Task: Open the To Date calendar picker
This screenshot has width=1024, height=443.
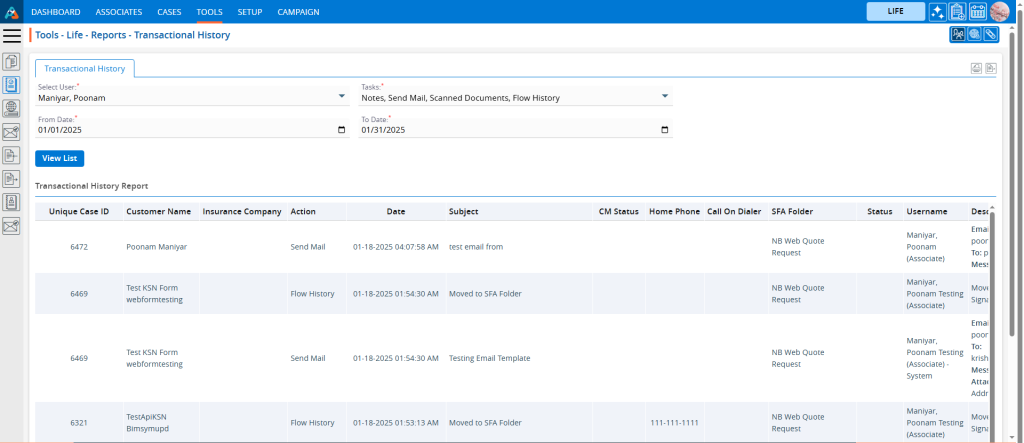Action: coord(665,130)
